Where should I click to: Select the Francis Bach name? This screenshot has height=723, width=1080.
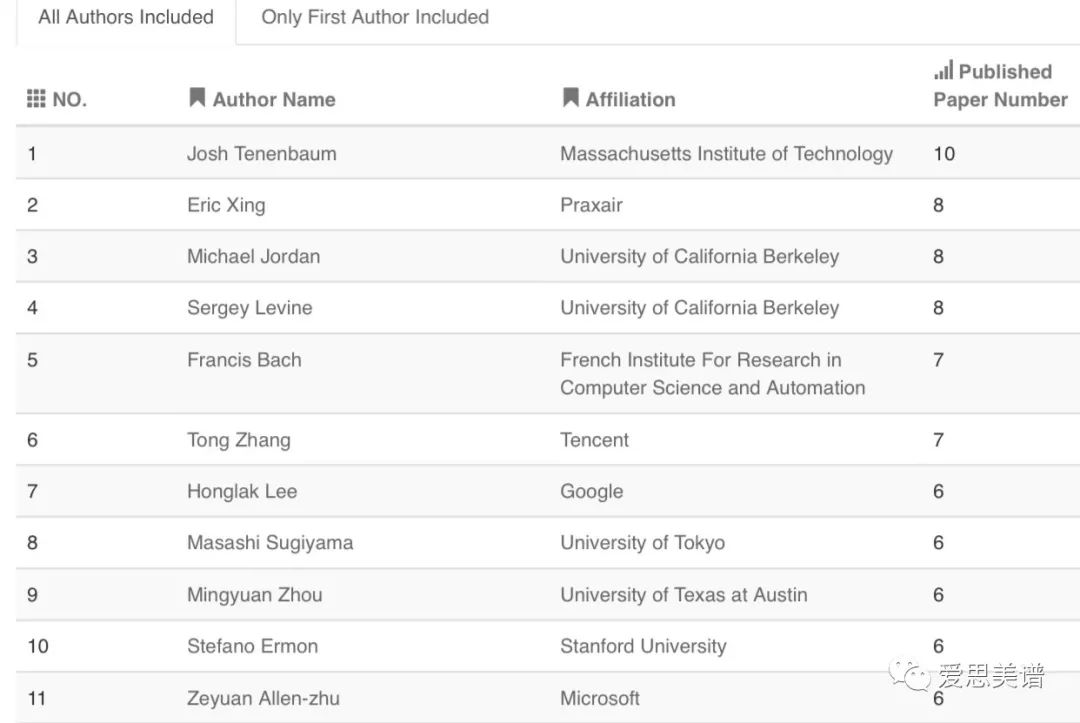click(x=244, y=360)
